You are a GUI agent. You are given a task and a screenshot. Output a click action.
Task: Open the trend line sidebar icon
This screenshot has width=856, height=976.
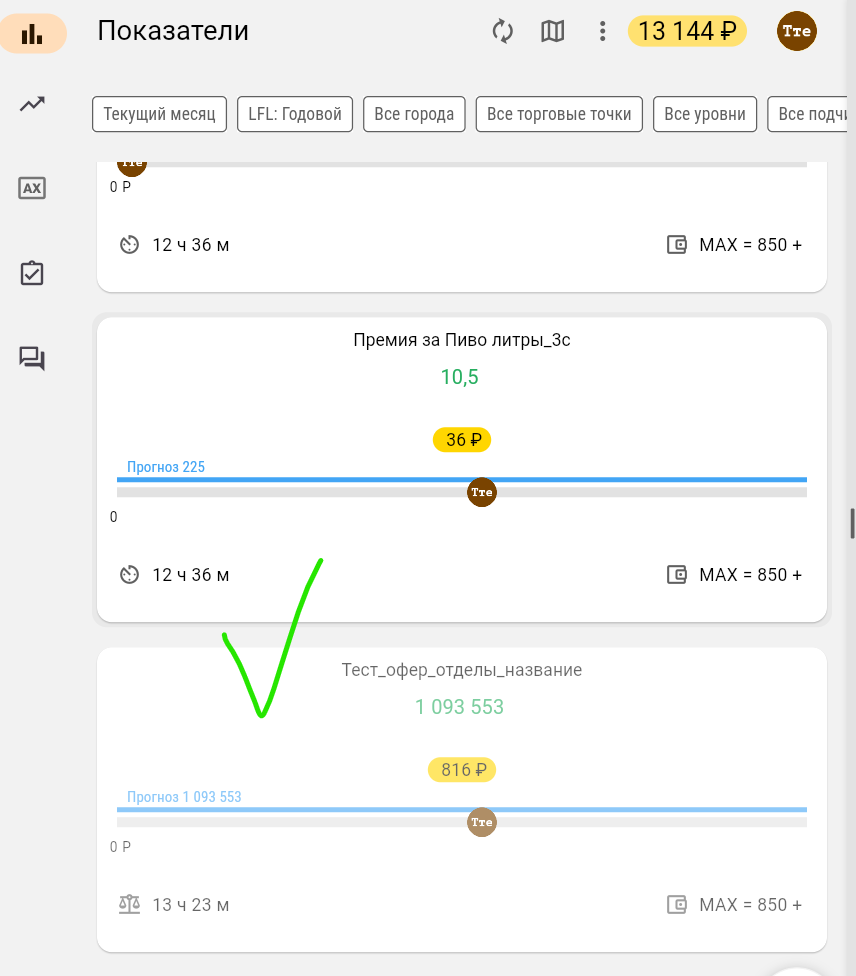[32, 104]
